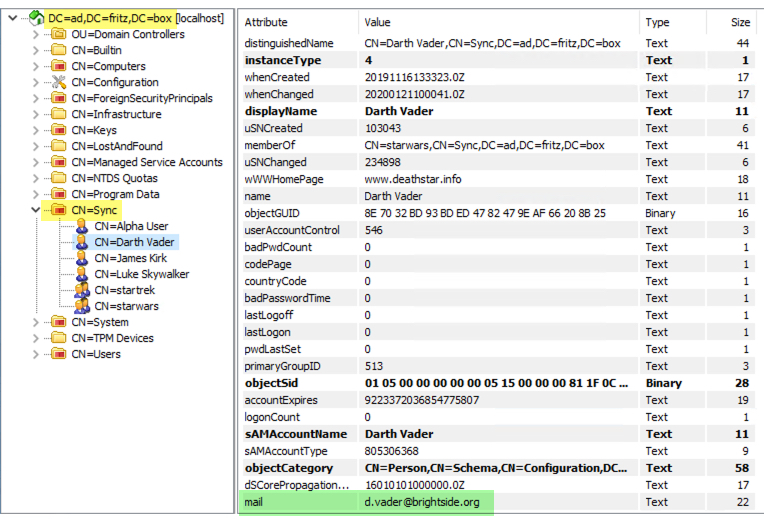764x526 pixels.
Task: Select the uSNChanged attribute
Action: 275,162
